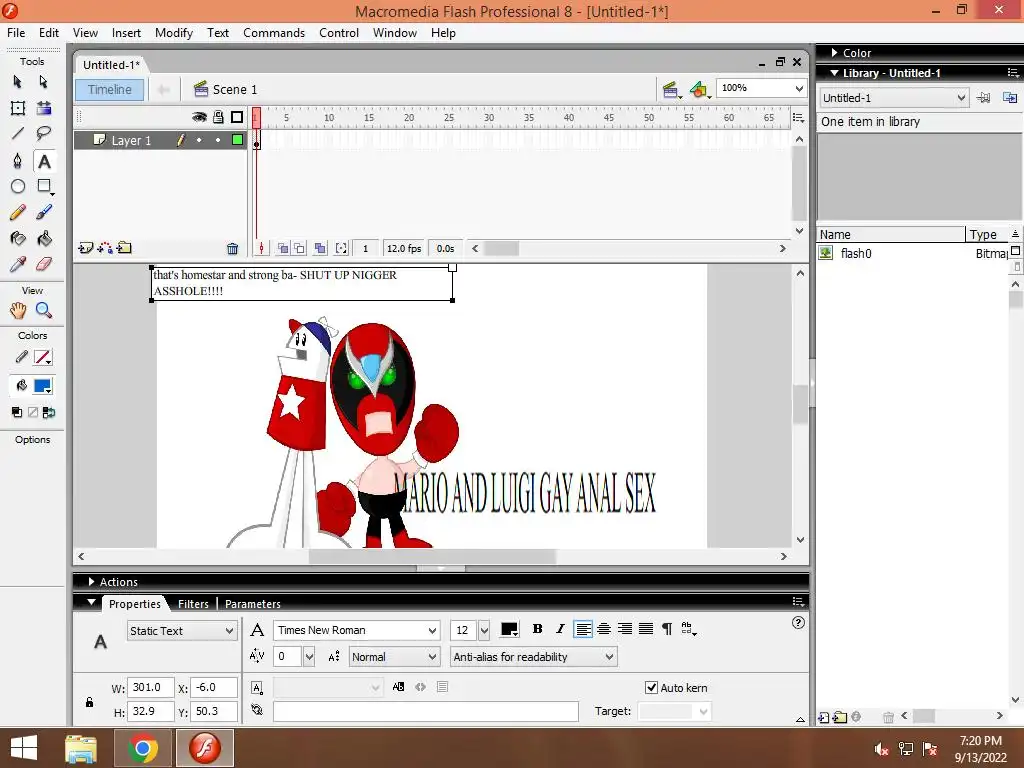Open the font size slider dropdown

pos(484,630)
